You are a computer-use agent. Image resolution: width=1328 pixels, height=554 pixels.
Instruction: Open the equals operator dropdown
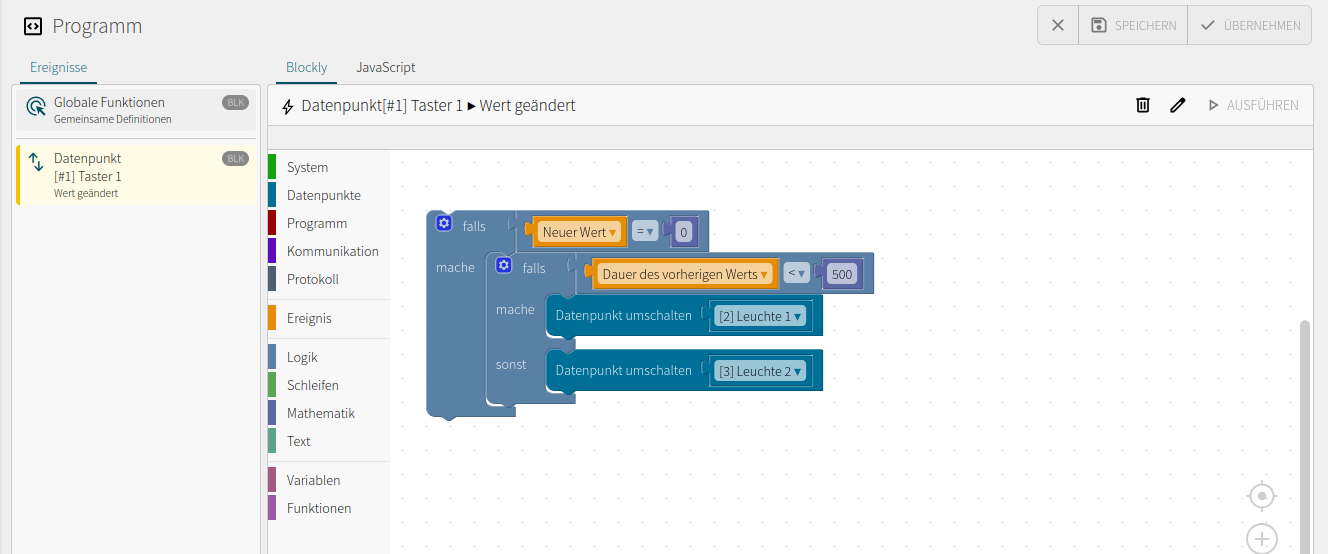645,232
